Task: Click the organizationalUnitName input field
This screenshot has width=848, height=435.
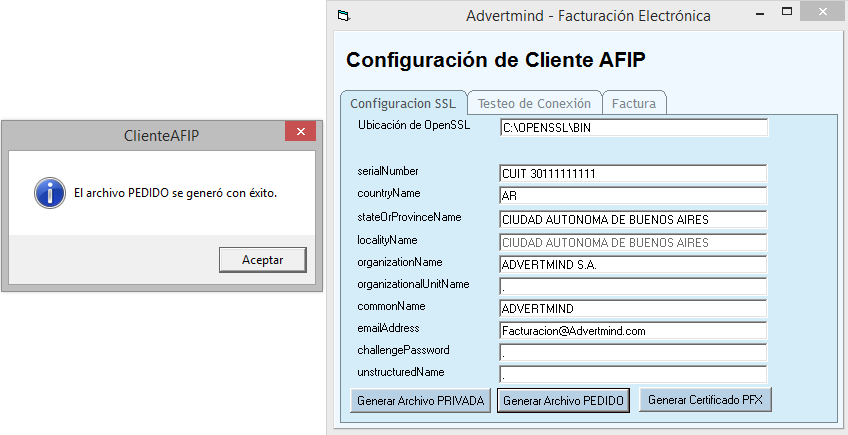Action: [x=633, y=287]
